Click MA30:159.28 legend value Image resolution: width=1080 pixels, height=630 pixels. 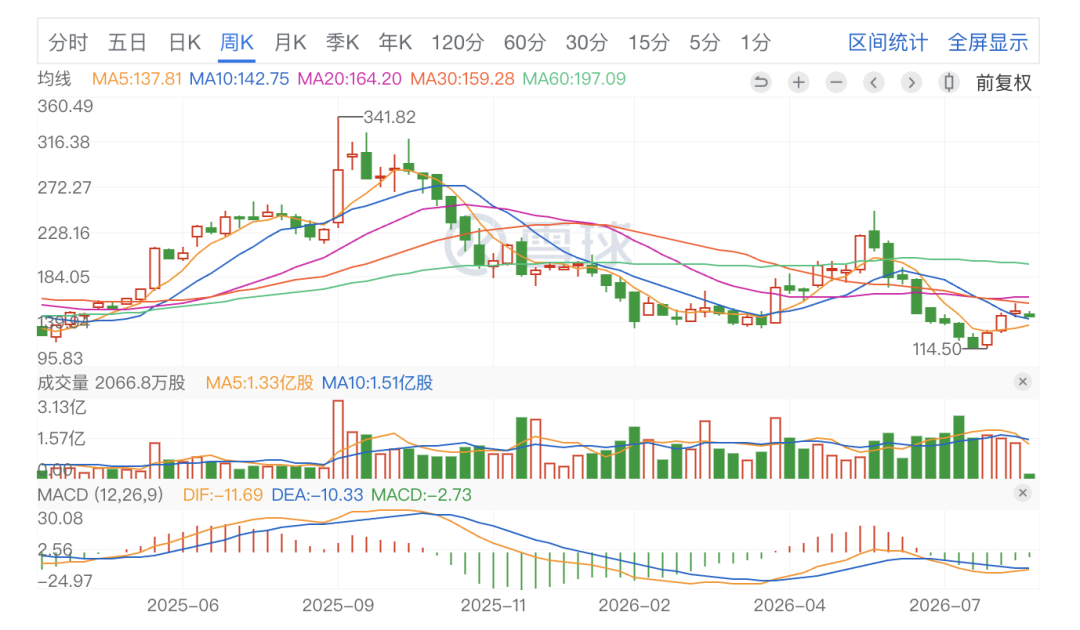click(462, 79)
